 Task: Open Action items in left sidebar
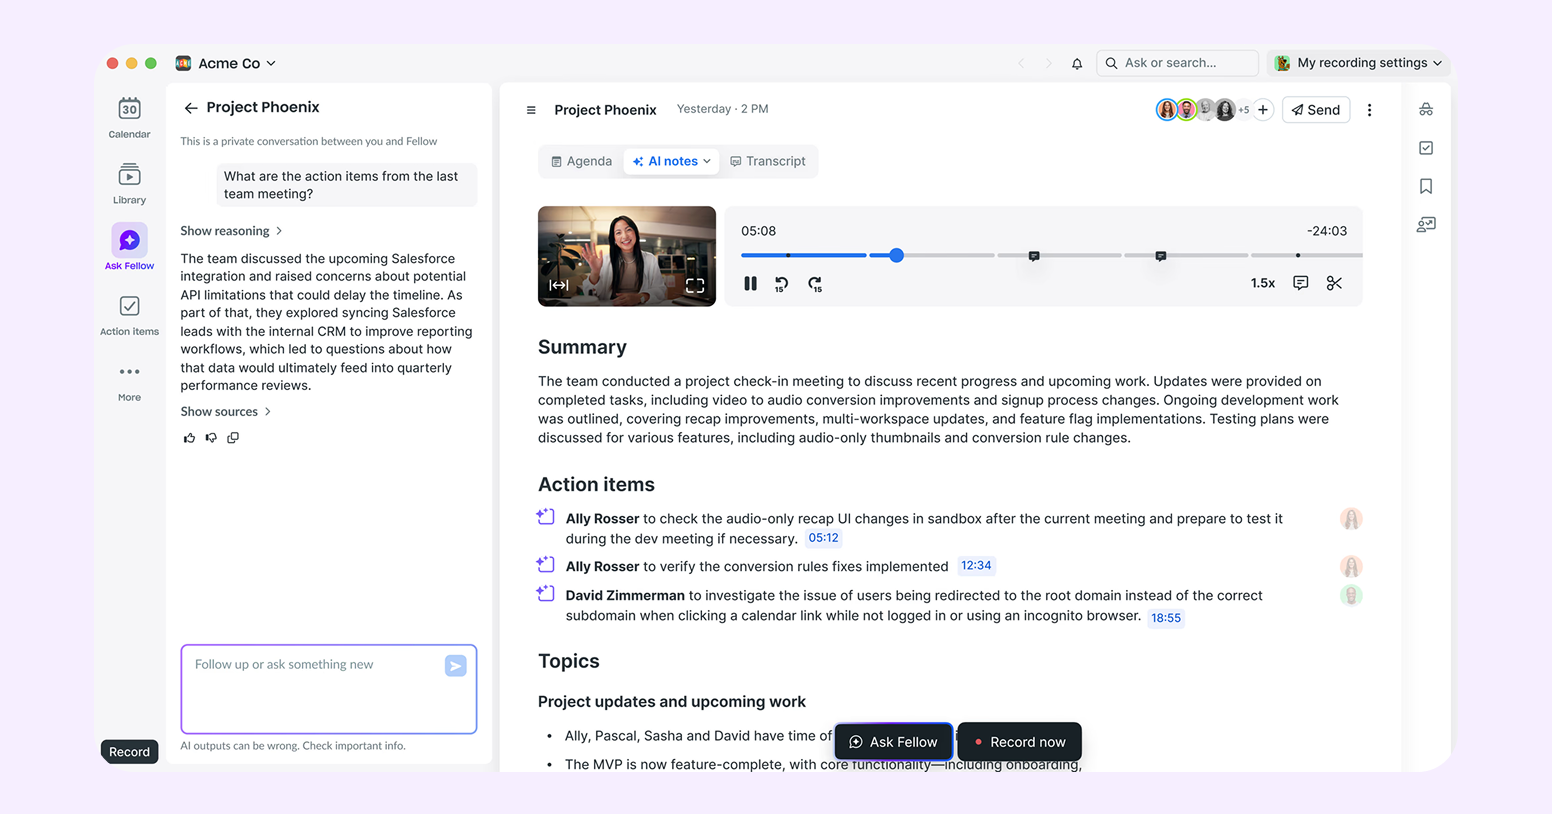tap(129, 315)
